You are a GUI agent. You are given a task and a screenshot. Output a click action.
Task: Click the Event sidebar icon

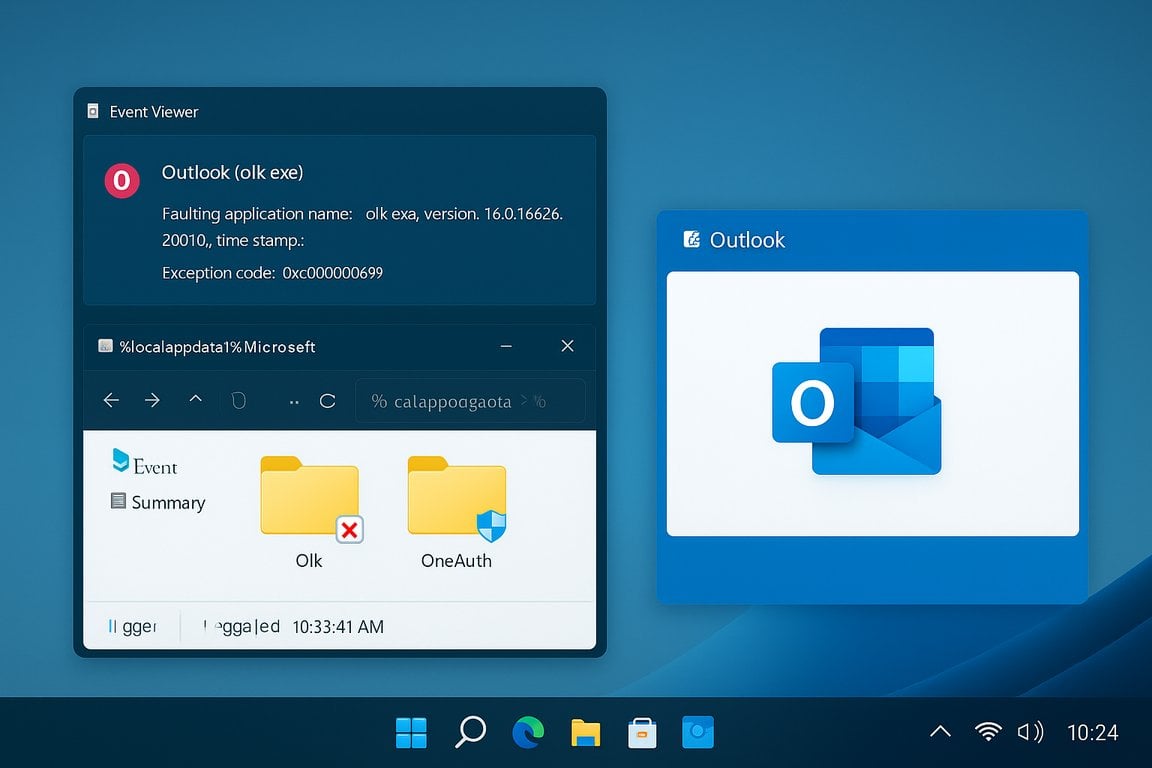(x=120, y=460)
